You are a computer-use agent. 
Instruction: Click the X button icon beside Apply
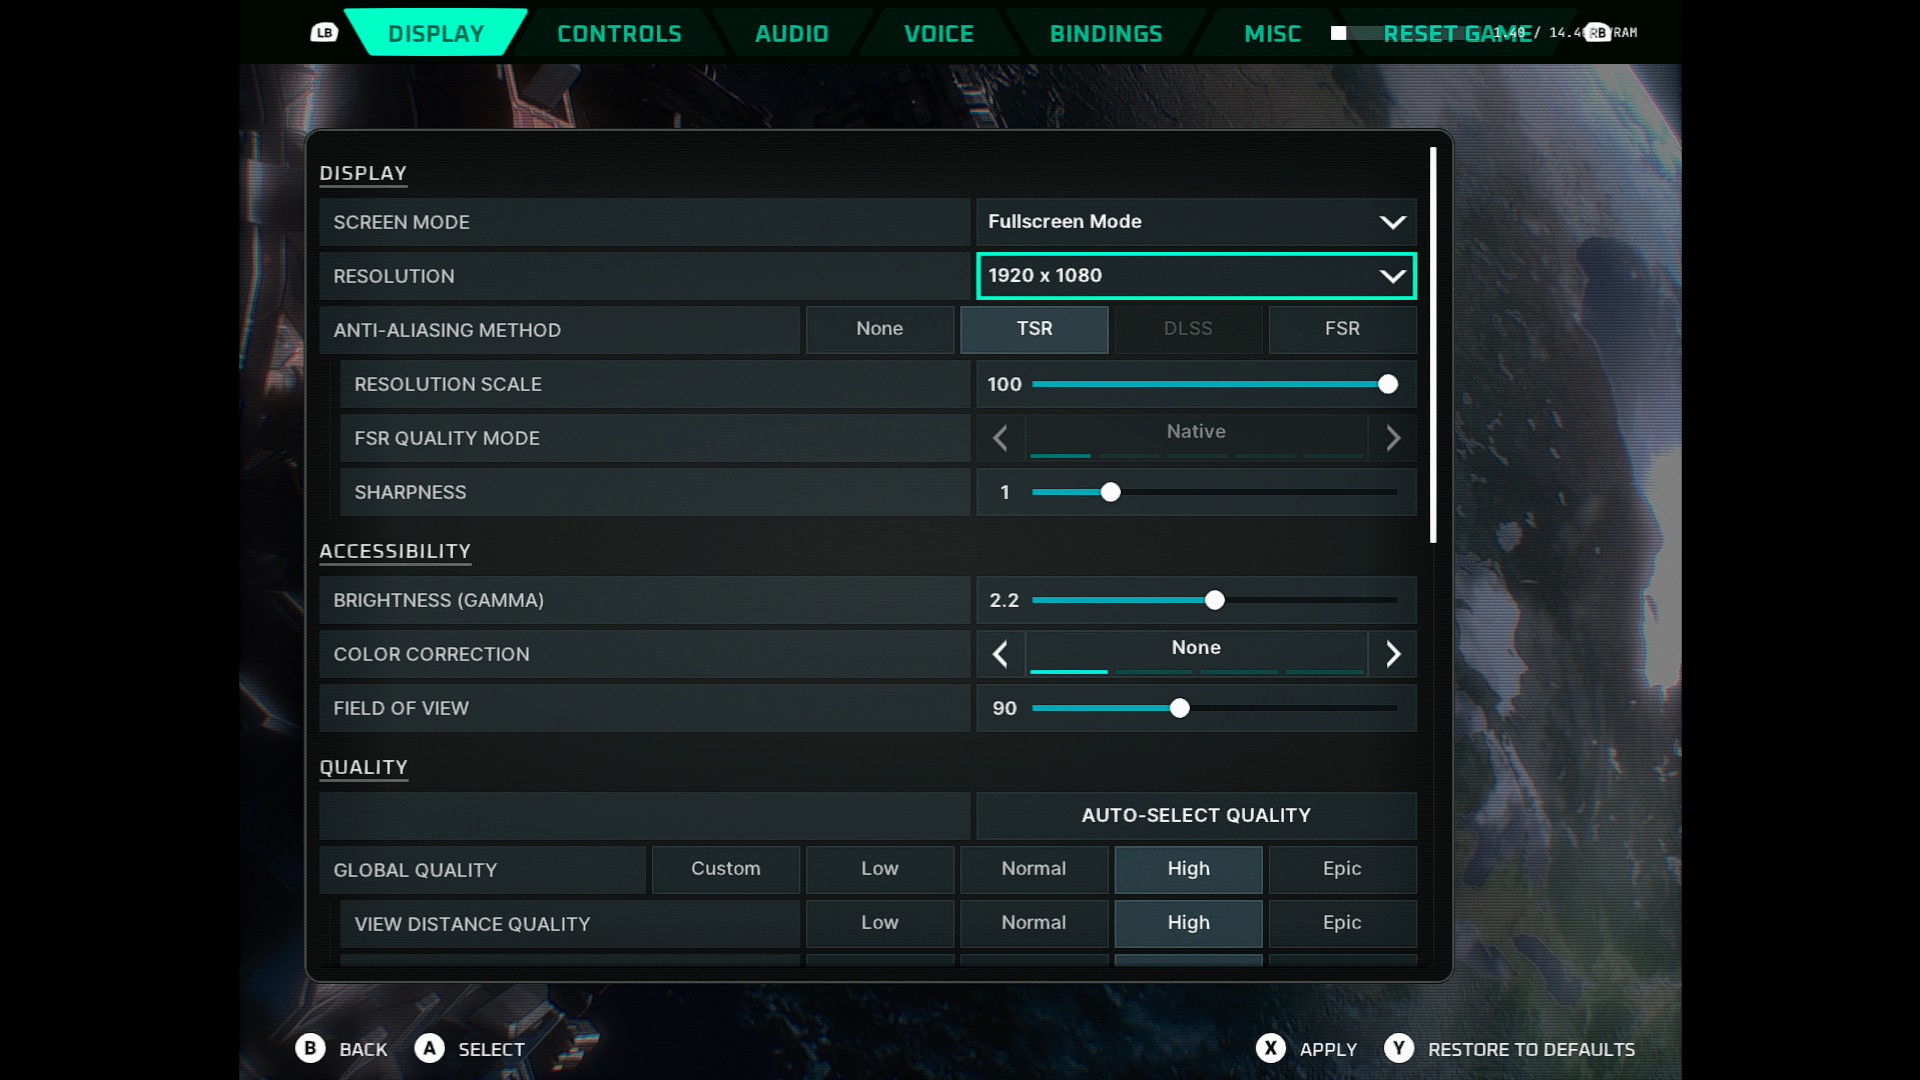1270,1049
